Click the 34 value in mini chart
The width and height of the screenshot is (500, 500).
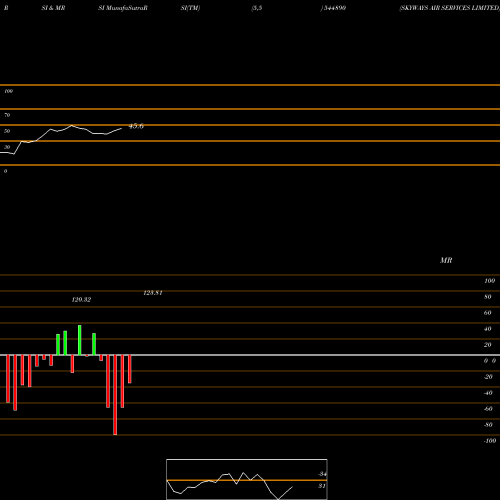pos(322,474)
